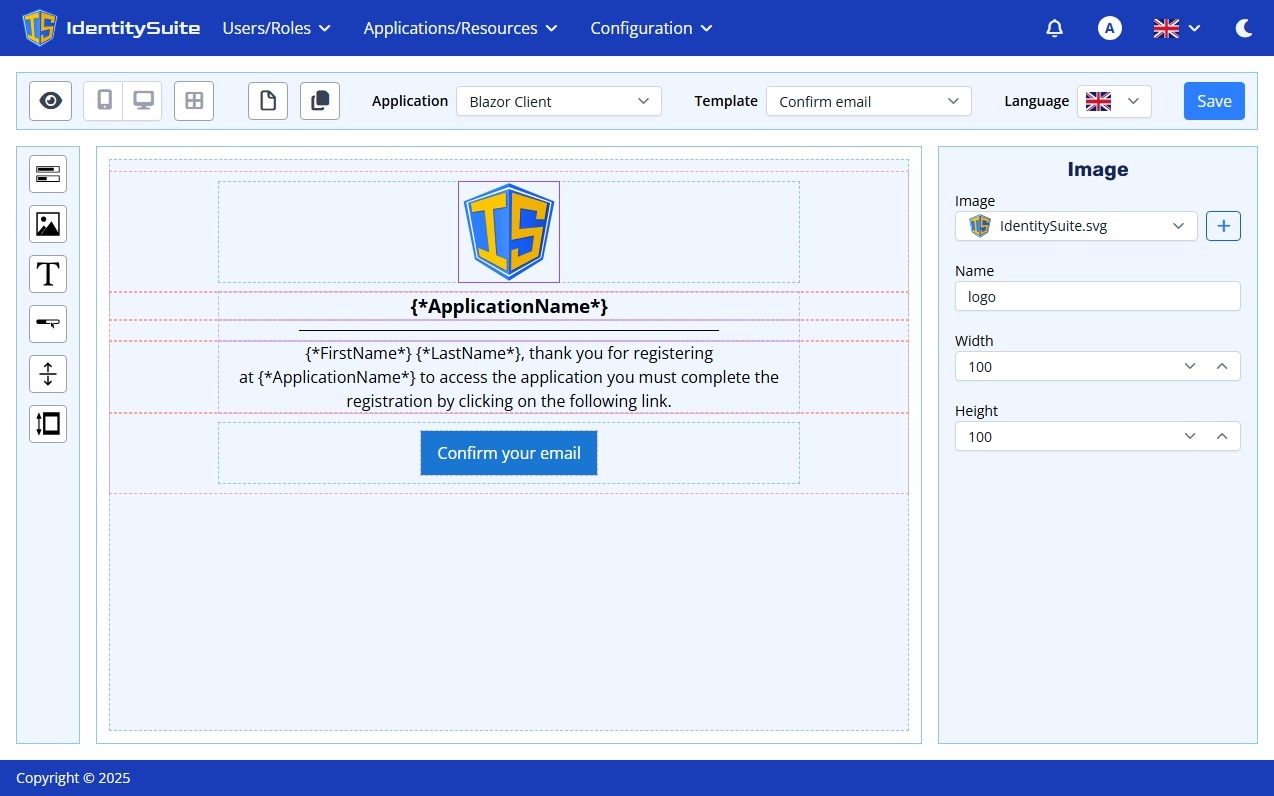
Task: Select the vertical spacer tool
Action: tap(47, 374)
